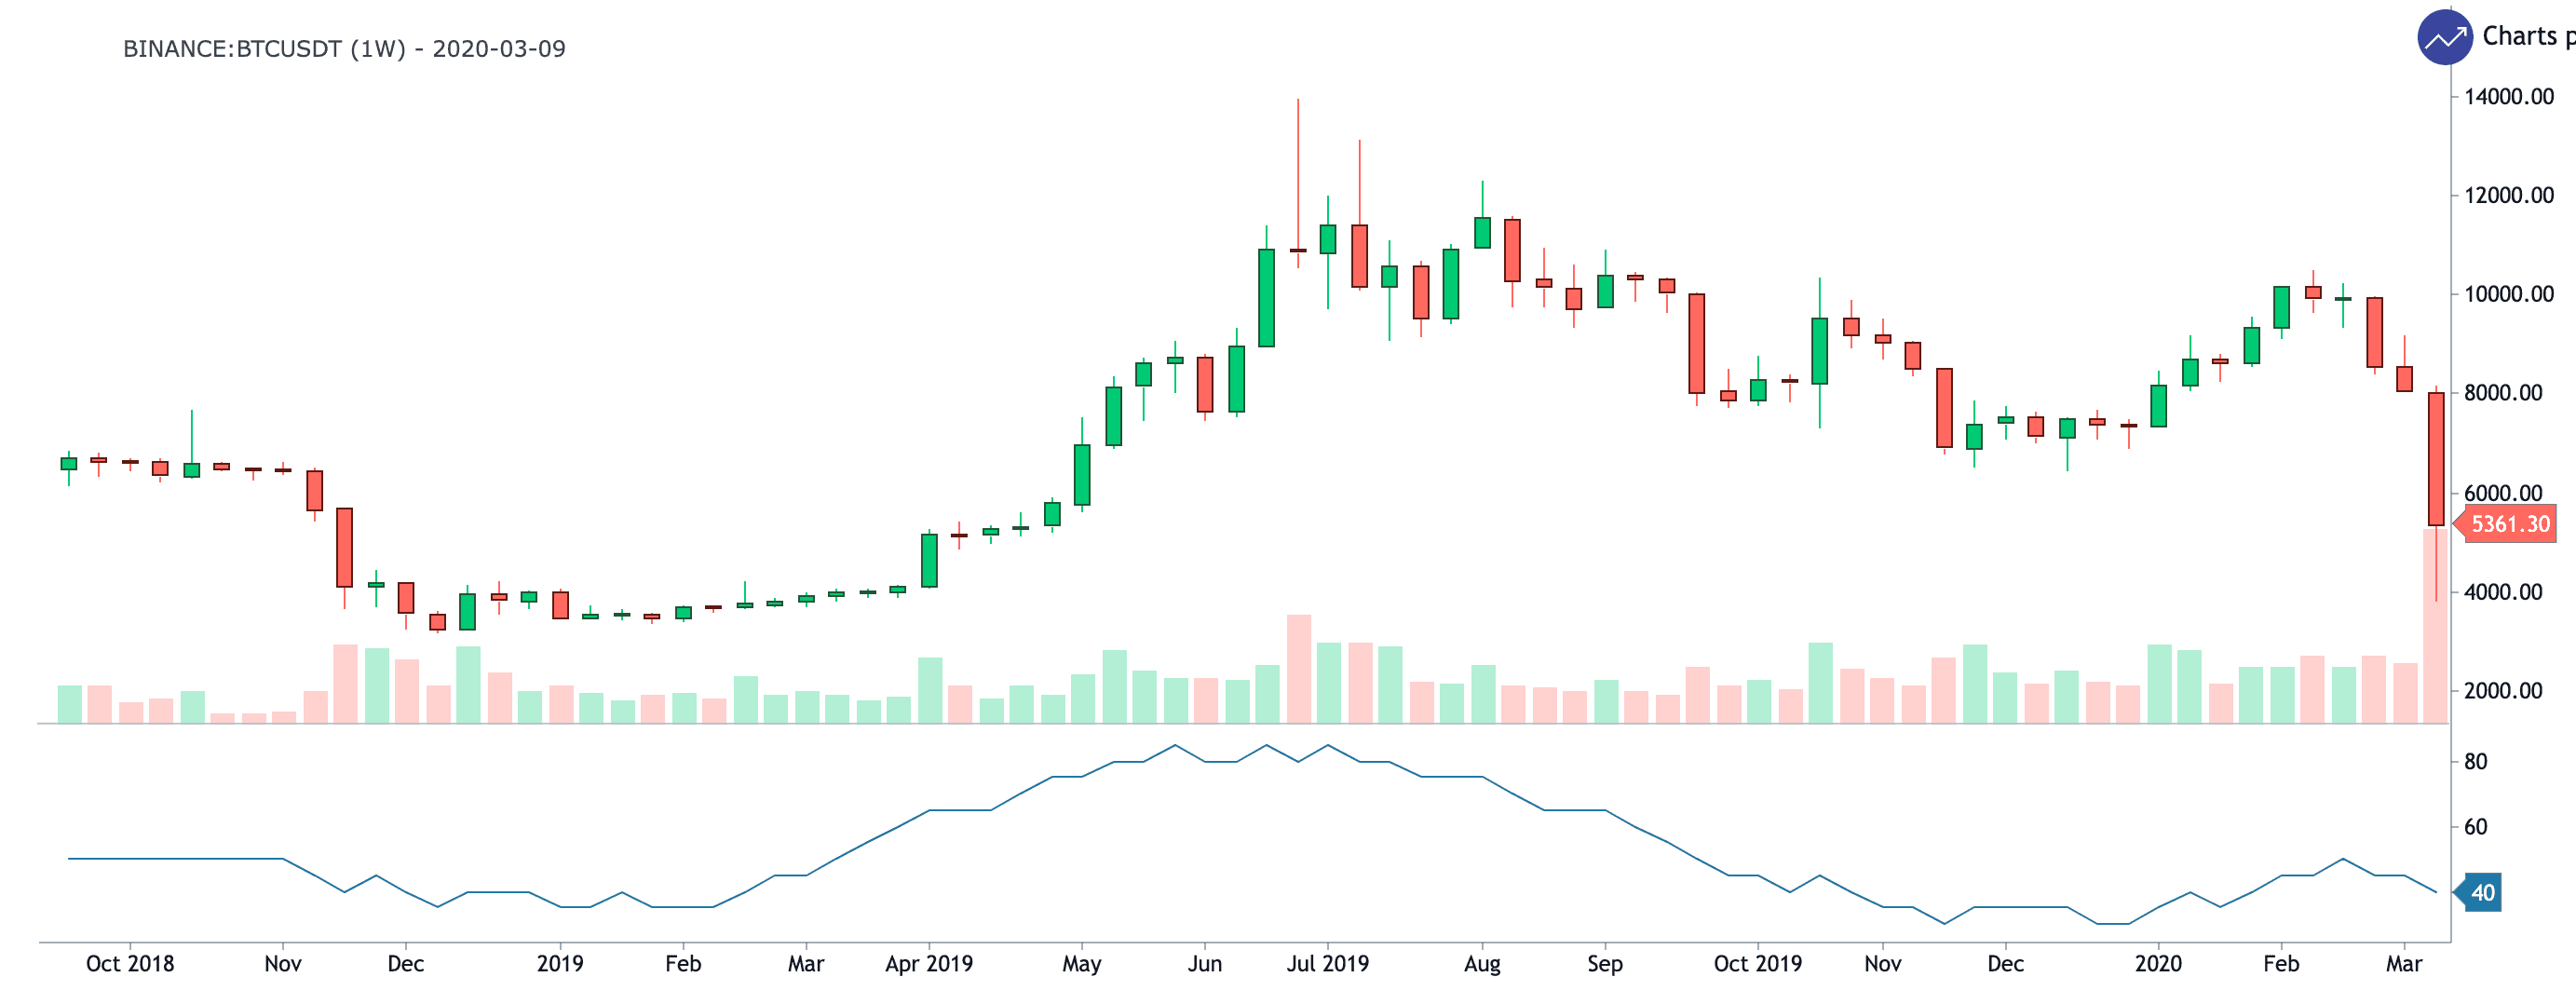Click the 80 level on indicator axis
2576x1004 pixels.
click(x=2475, y=762)
